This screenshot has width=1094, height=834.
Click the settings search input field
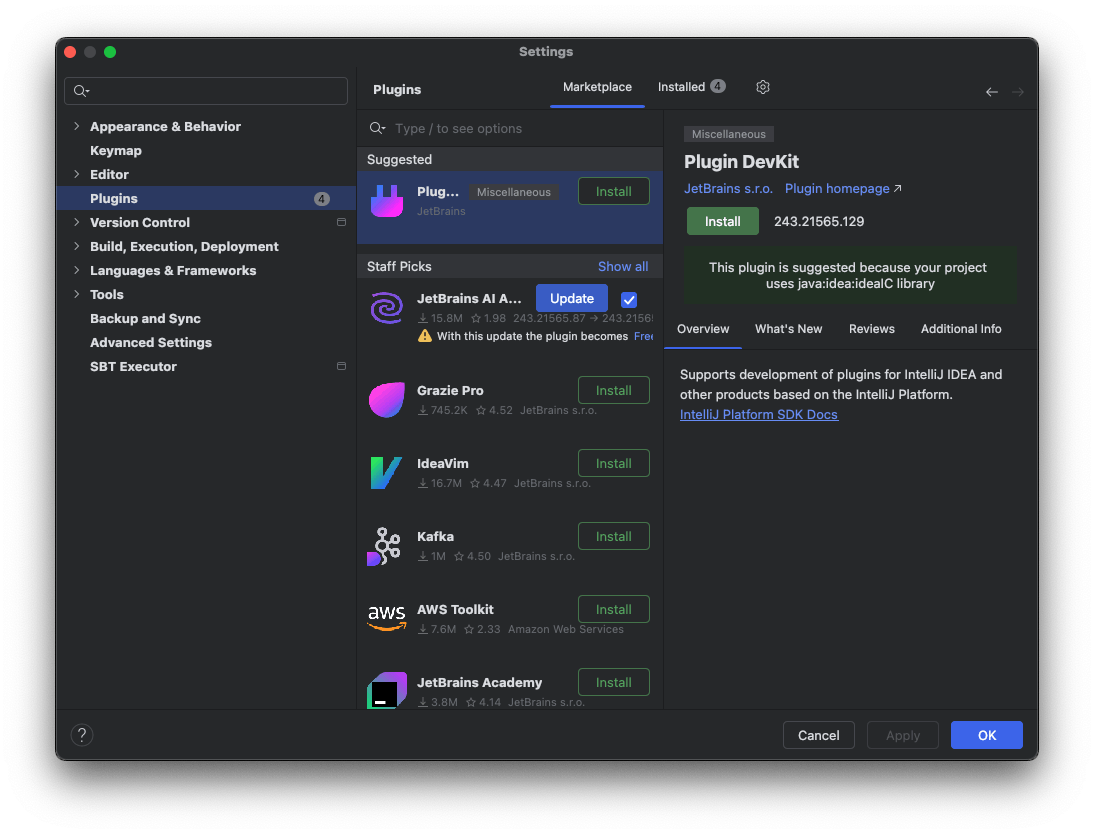[x=206, y=91]
